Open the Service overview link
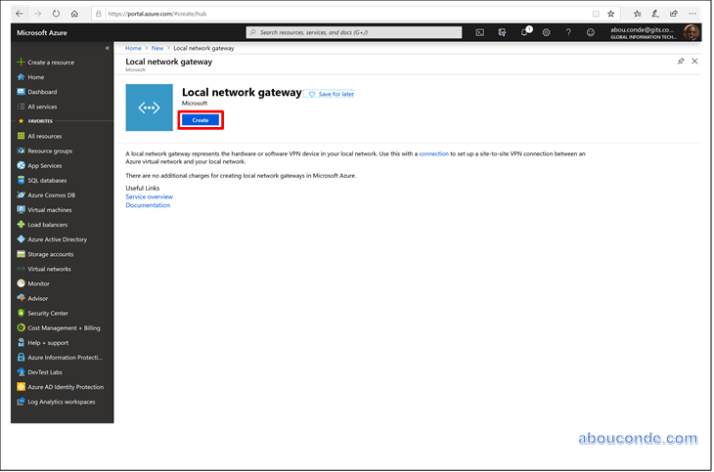The image size is (714, 472). (x=149, y=197)
